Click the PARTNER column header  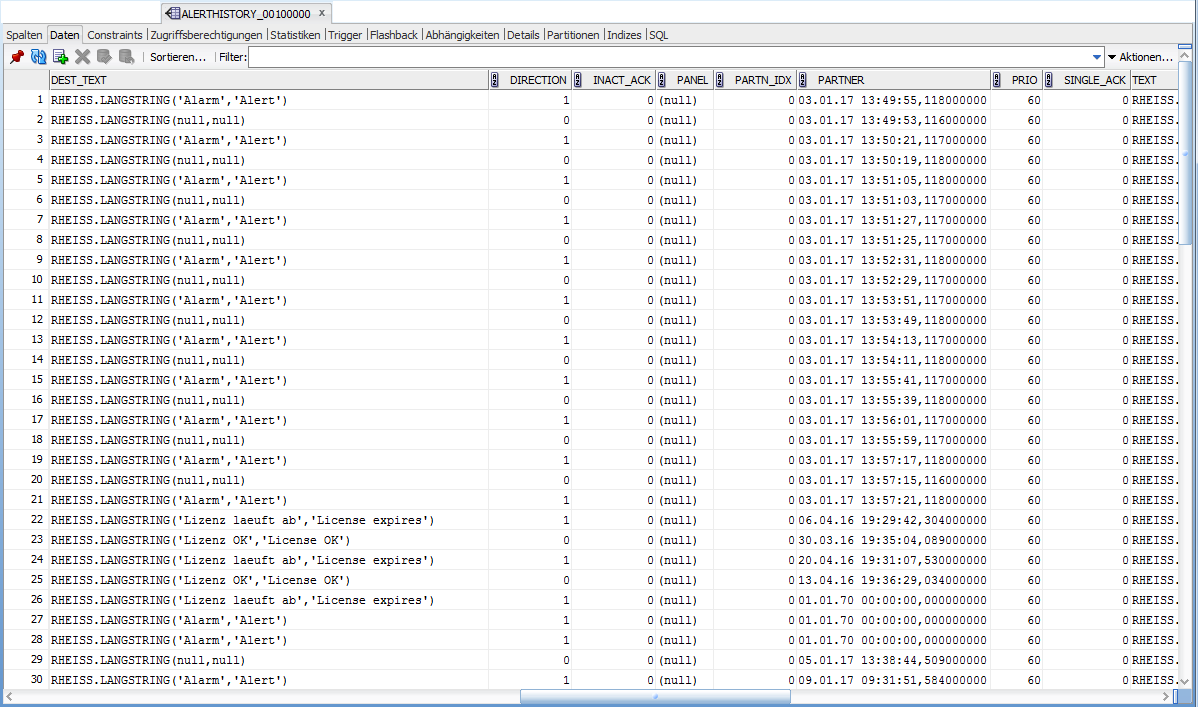tap(841, 80)
